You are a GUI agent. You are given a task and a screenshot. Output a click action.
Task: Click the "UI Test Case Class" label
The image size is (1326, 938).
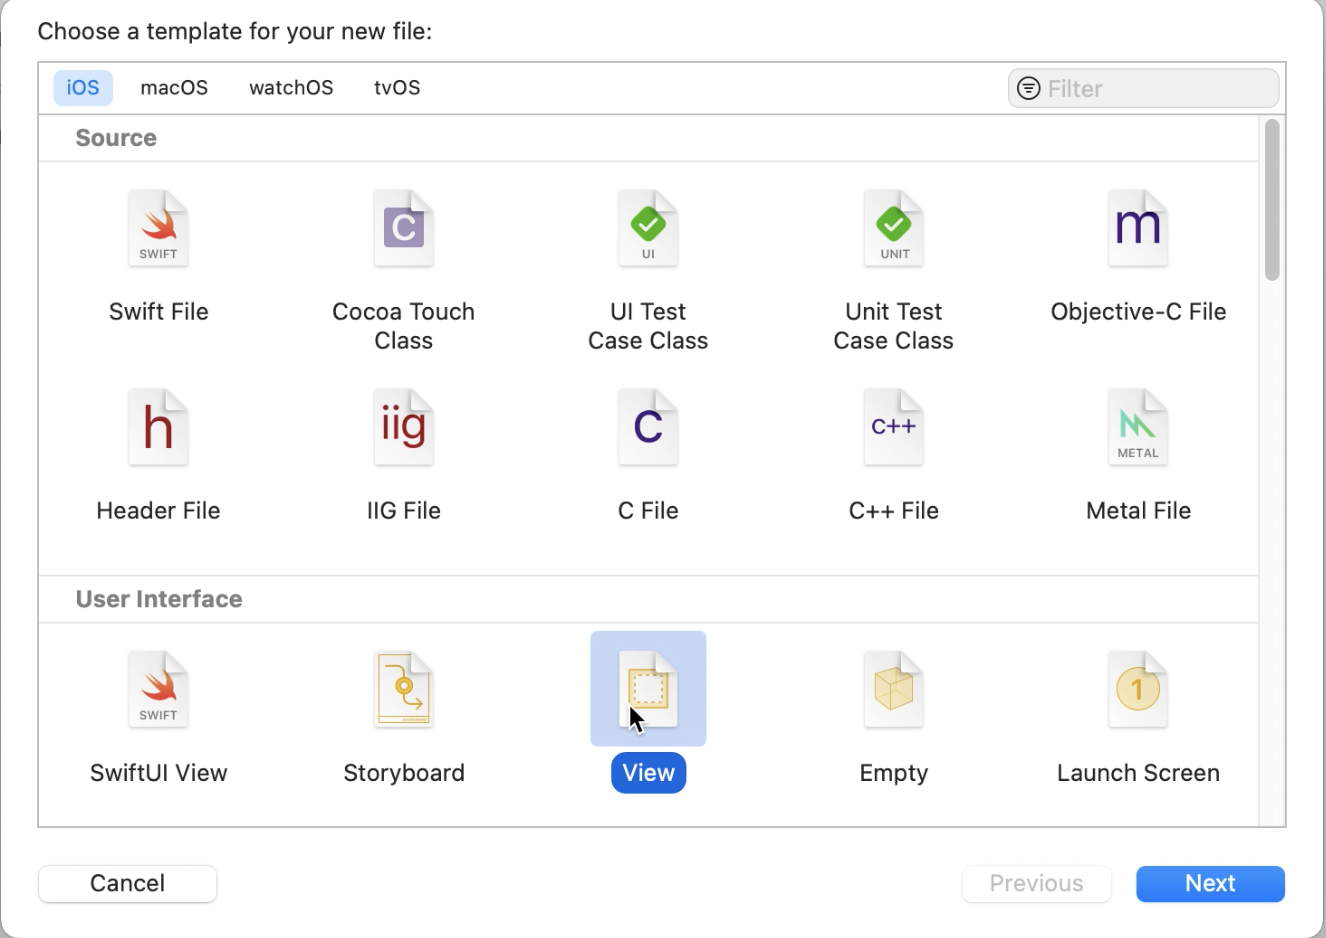coord(648,326)
